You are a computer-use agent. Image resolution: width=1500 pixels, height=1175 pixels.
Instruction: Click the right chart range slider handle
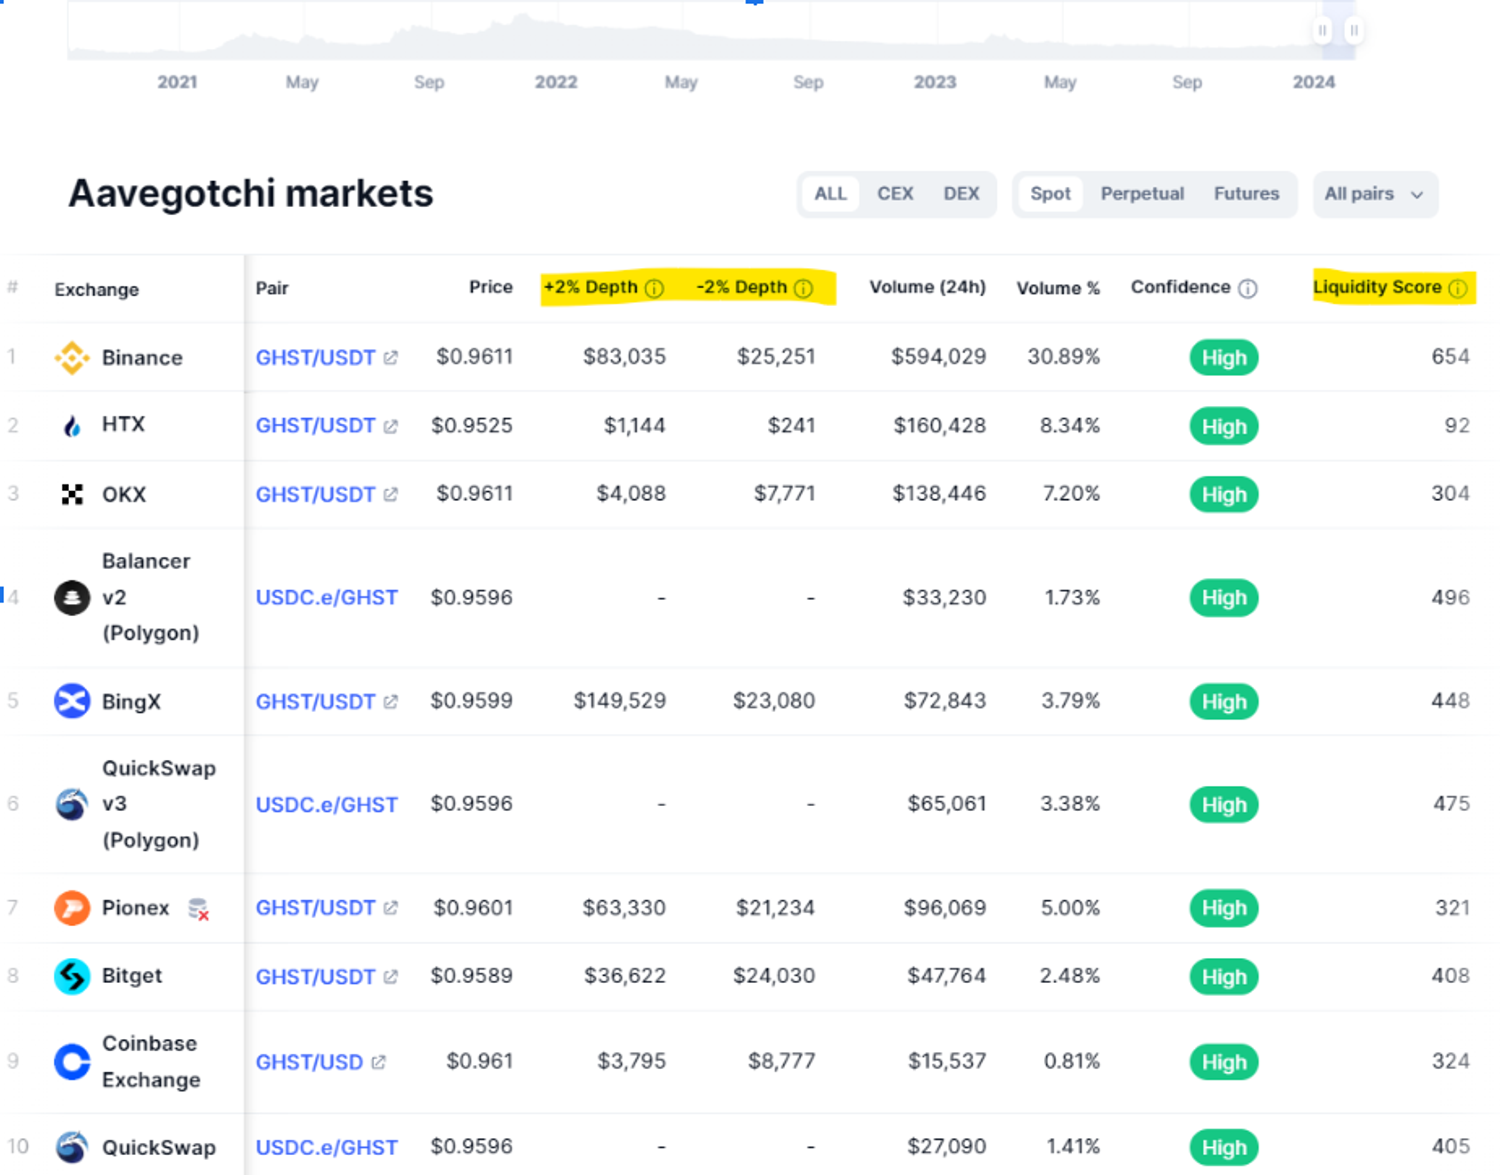1354,30
